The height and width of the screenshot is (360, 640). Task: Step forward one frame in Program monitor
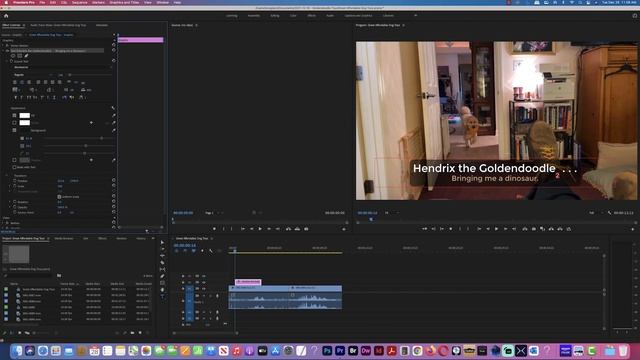505,229
